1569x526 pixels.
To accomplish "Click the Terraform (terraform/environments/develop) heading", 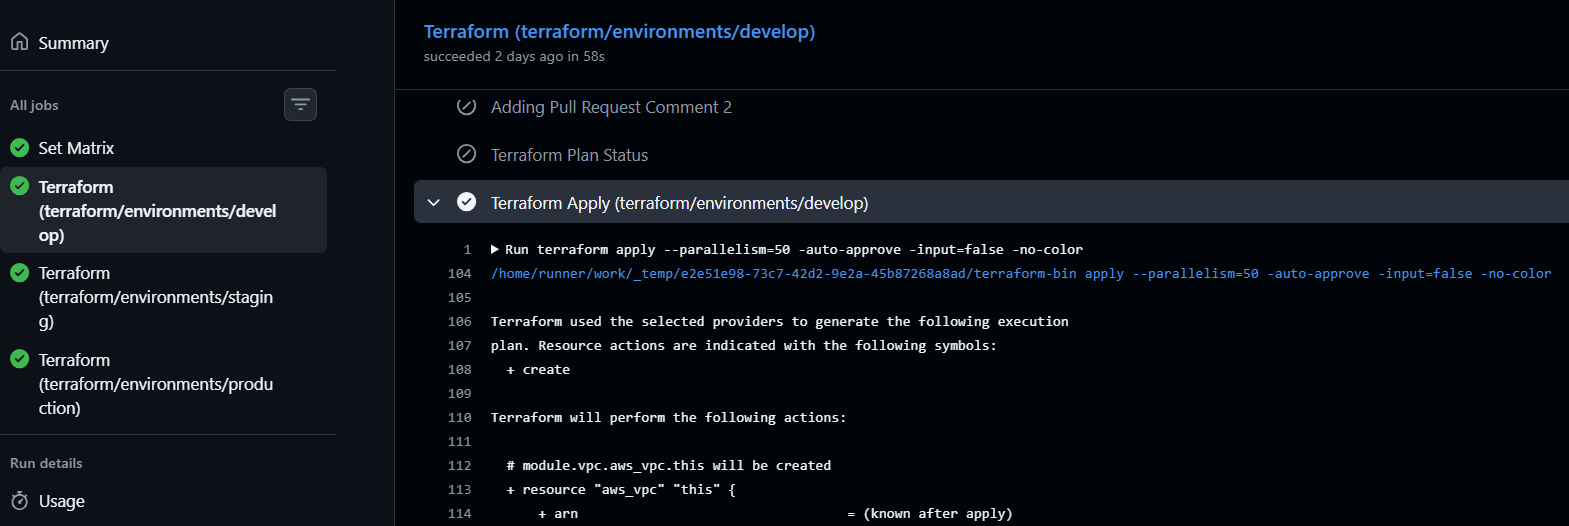I will pos(619,32).
